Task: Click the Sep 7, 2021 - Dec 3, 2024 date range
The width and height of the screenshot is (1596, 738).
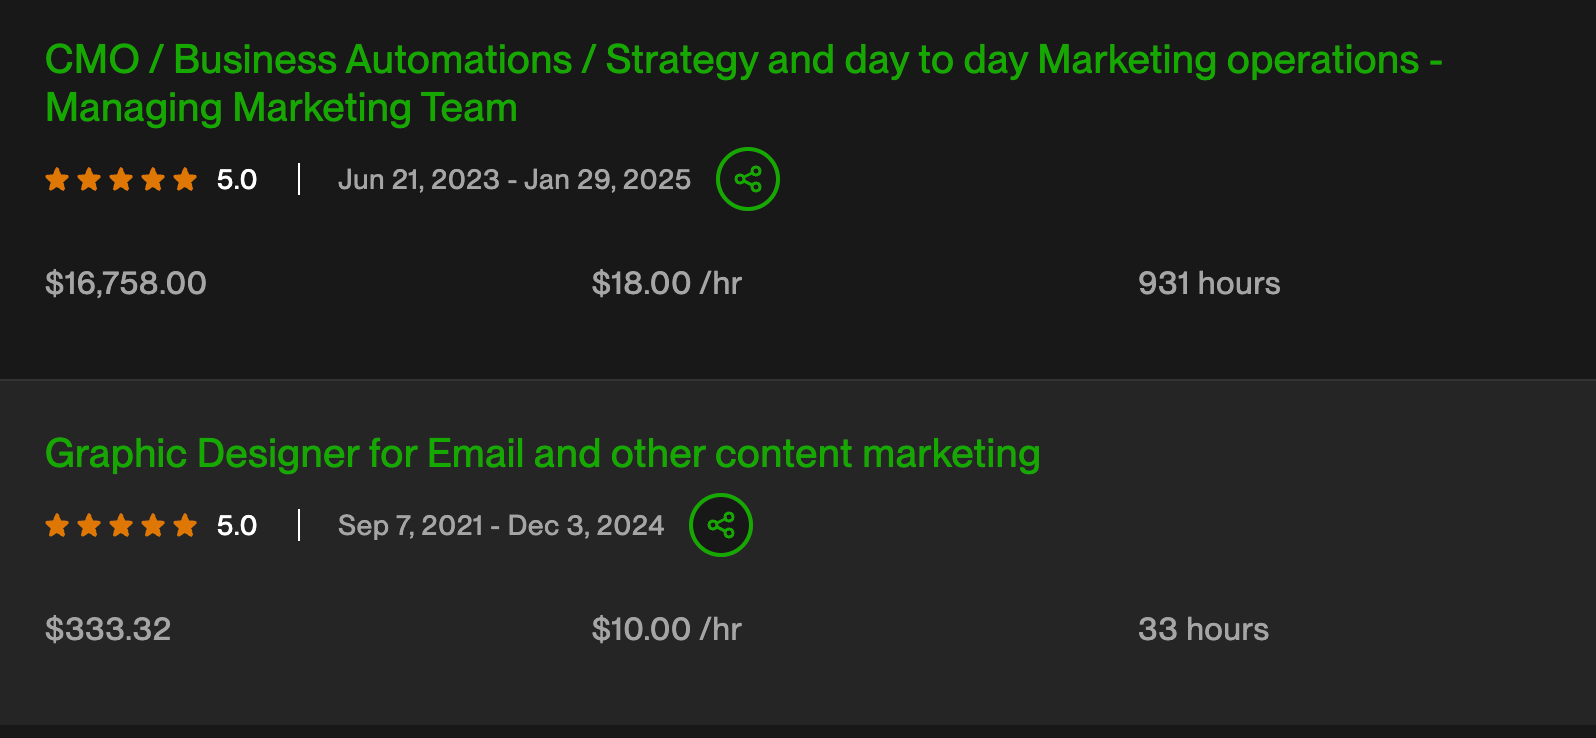Action: pyautogui.click(x=500, y=526)
